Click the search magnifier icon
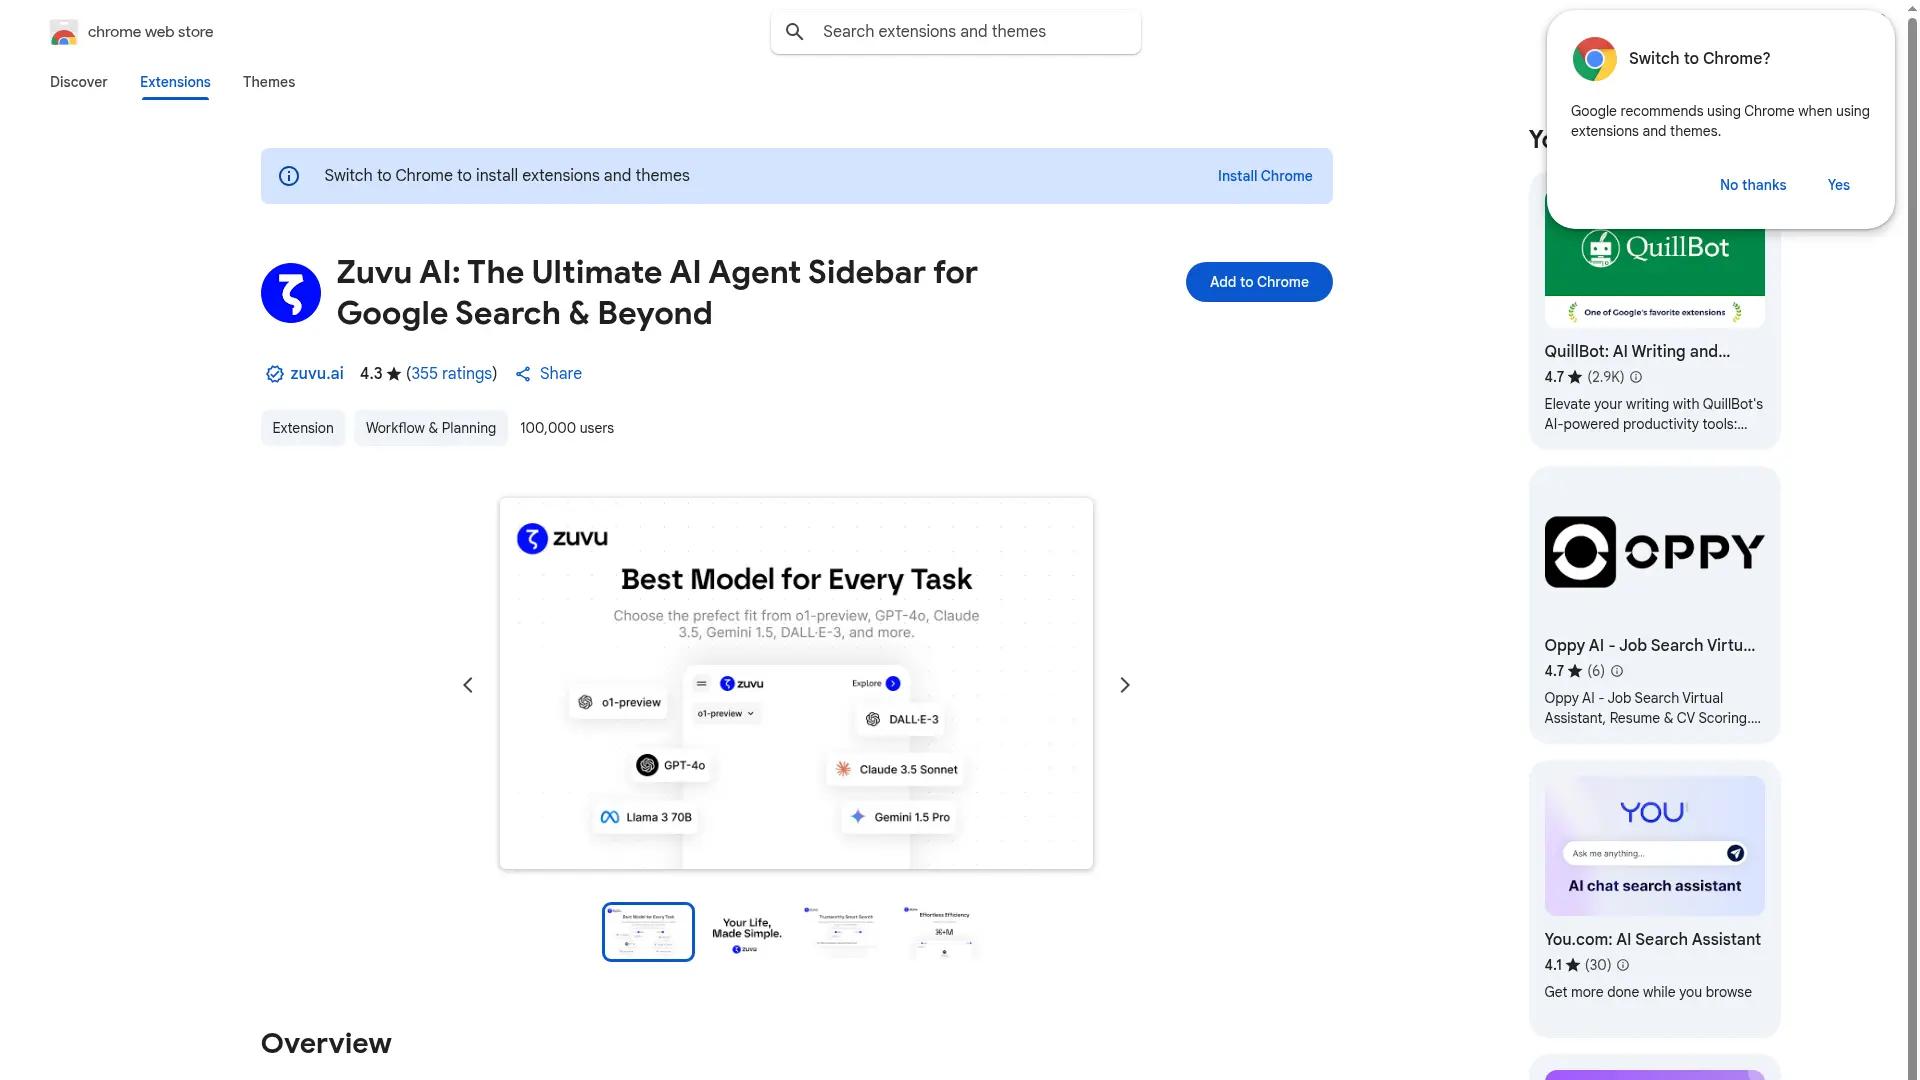Viewport: 1920px width, 1080px height. [794, 31]
